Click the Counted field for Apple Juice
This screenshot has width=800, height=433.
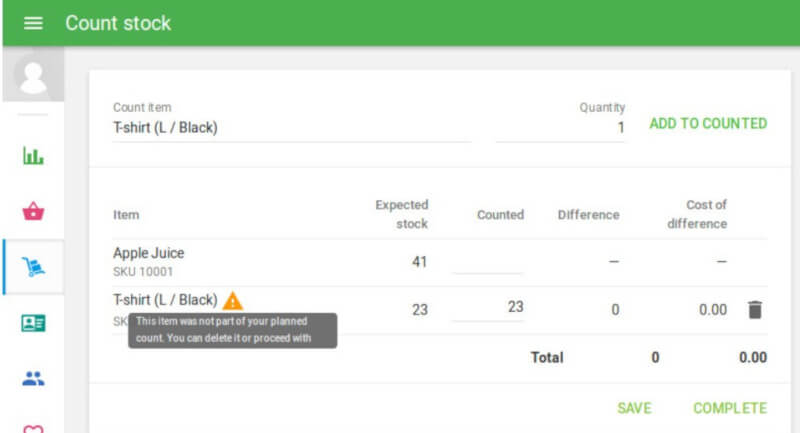[487, 262]
